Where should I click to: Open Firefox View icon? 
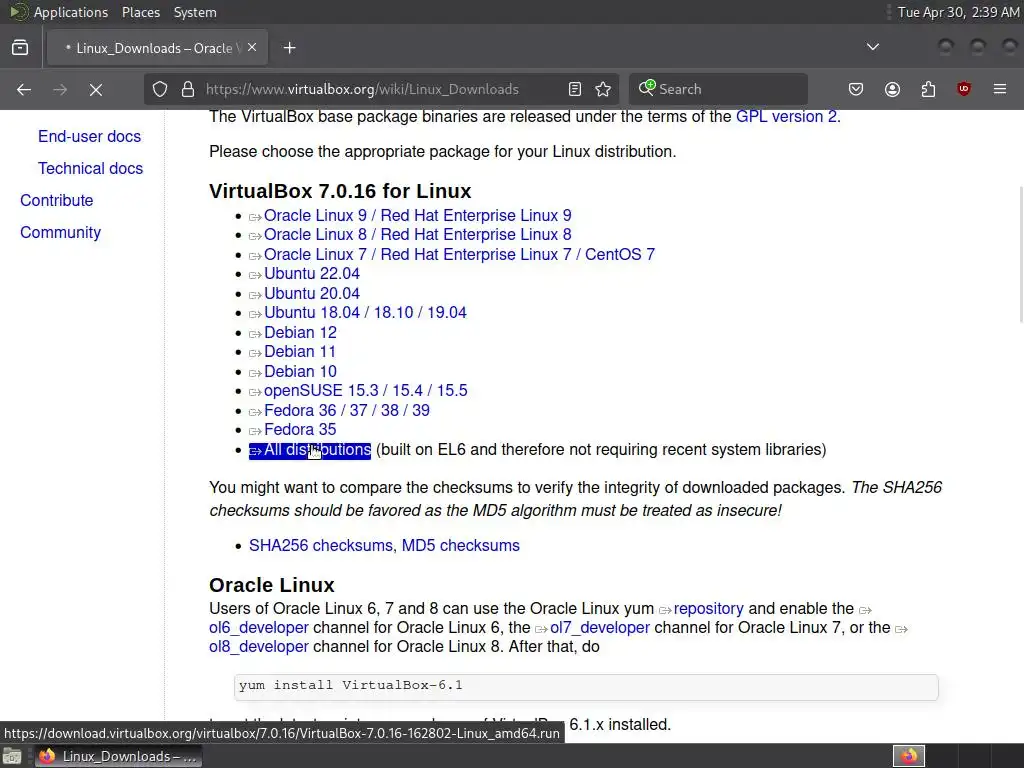(20, 48)
